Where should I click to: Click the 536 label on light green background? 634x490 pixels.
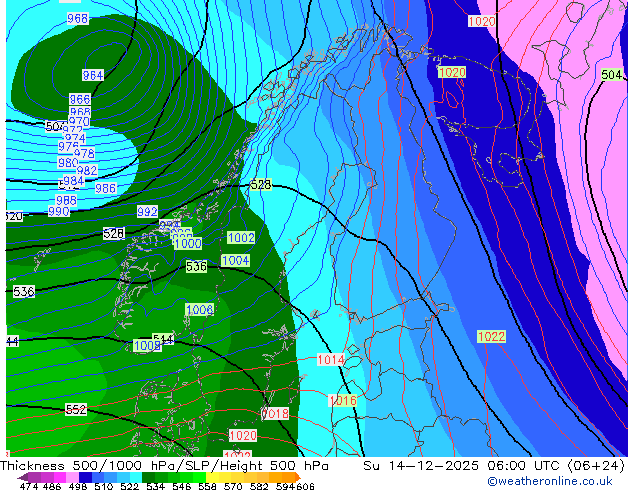[197, 266]
